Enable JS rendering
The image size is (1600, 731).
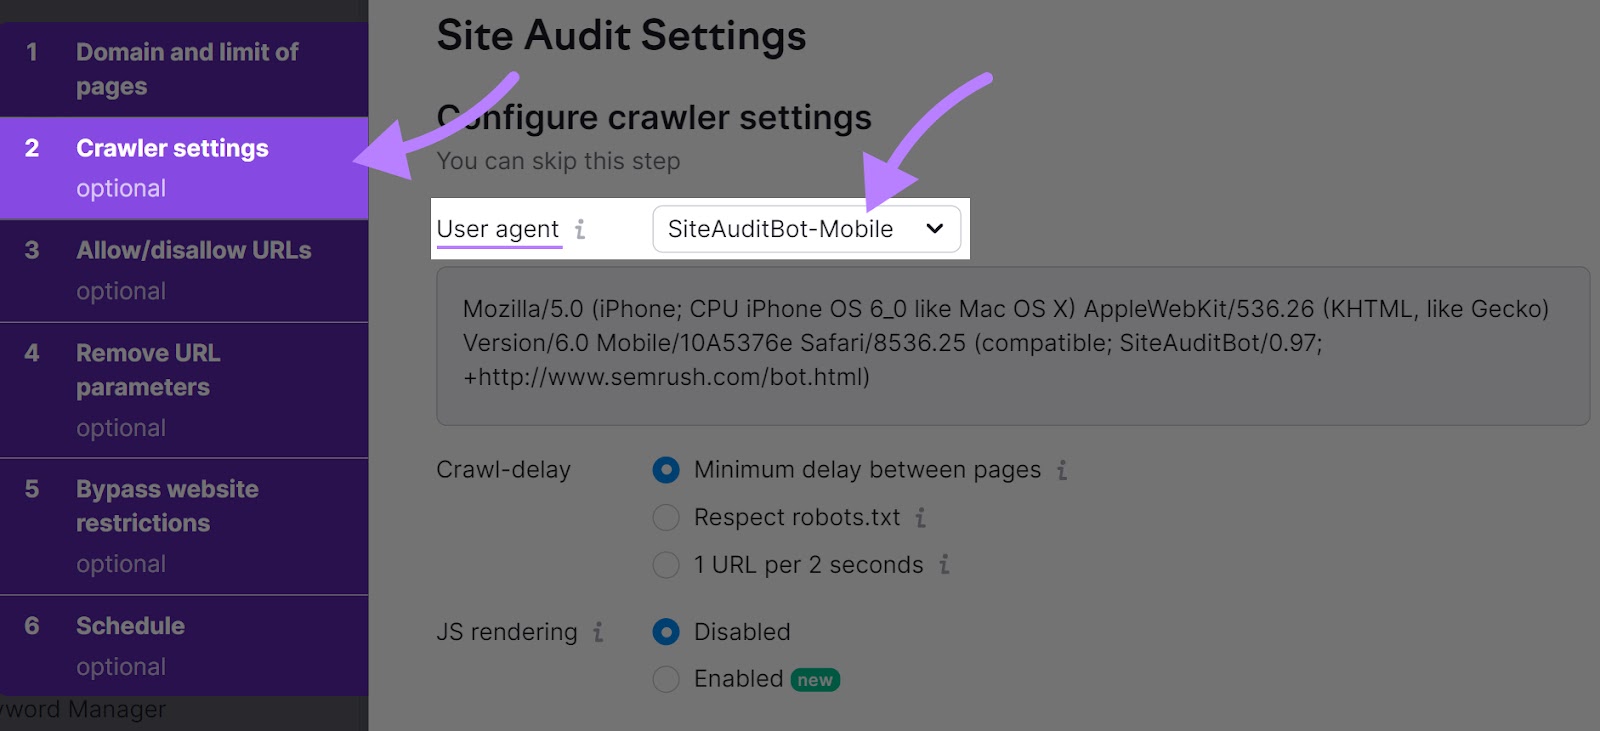click(666, 679)
